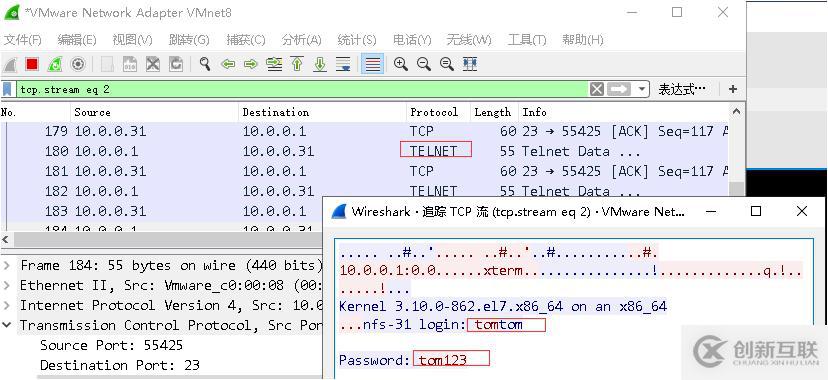Jump to last packet icon
This screenshot has height=380, width=828.
[320, 64]
